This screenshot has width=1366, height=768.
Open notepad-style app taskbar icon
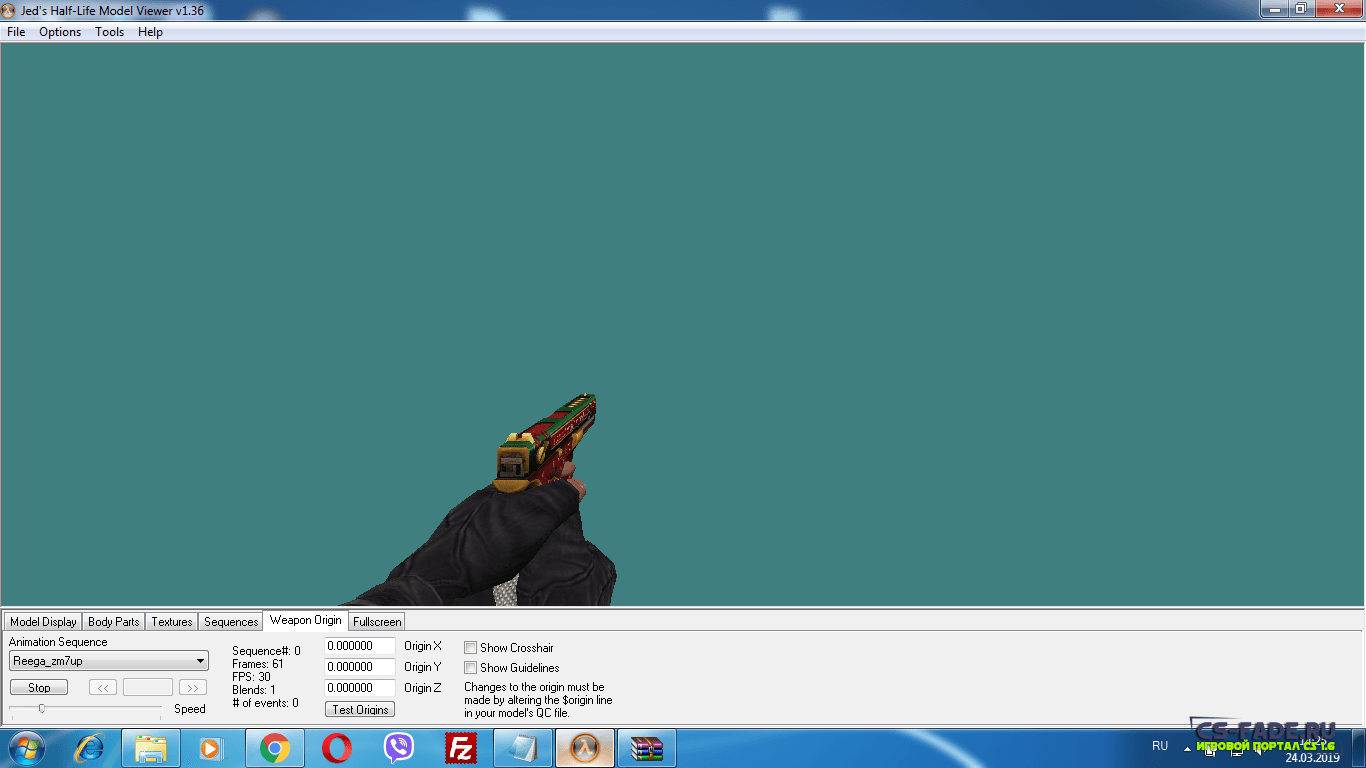523,748
